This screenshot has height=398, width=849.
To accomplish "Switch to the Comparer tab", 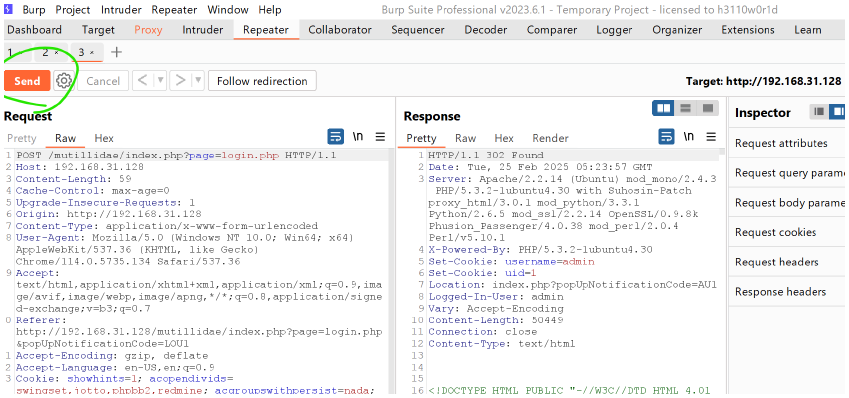I will (552, 30).
